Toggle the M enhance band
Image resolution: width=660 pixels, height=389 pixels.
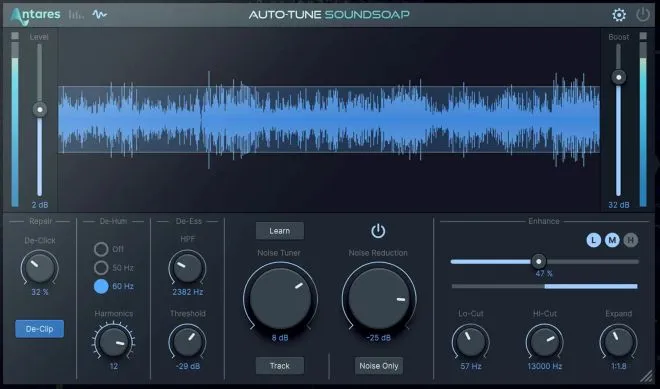click(612, 240)
